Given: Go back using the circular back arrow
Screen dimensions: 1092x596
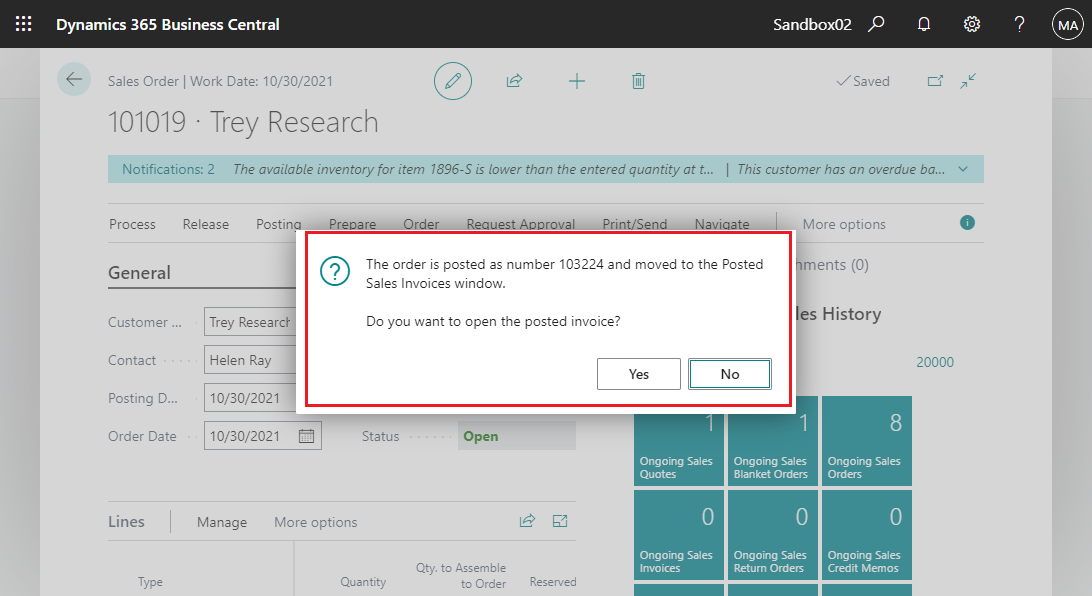Looking at the screenshot, I should pos(74,79).
